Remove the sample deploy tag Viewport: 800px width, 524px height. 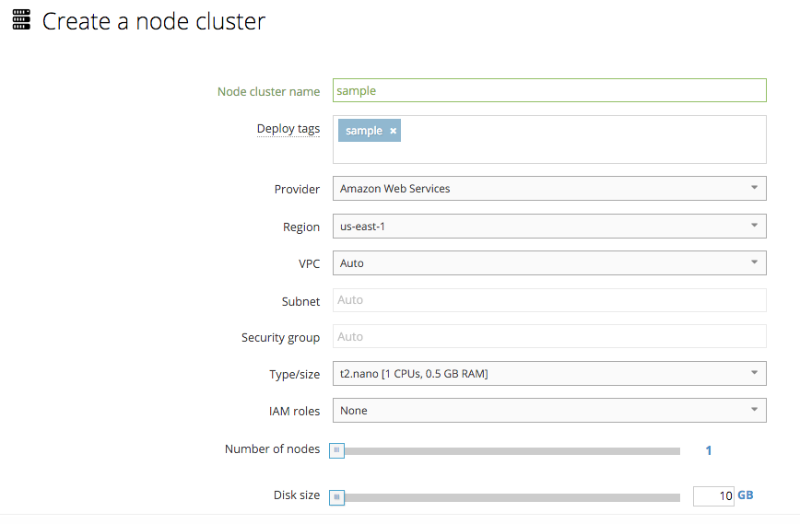point(393,131)
